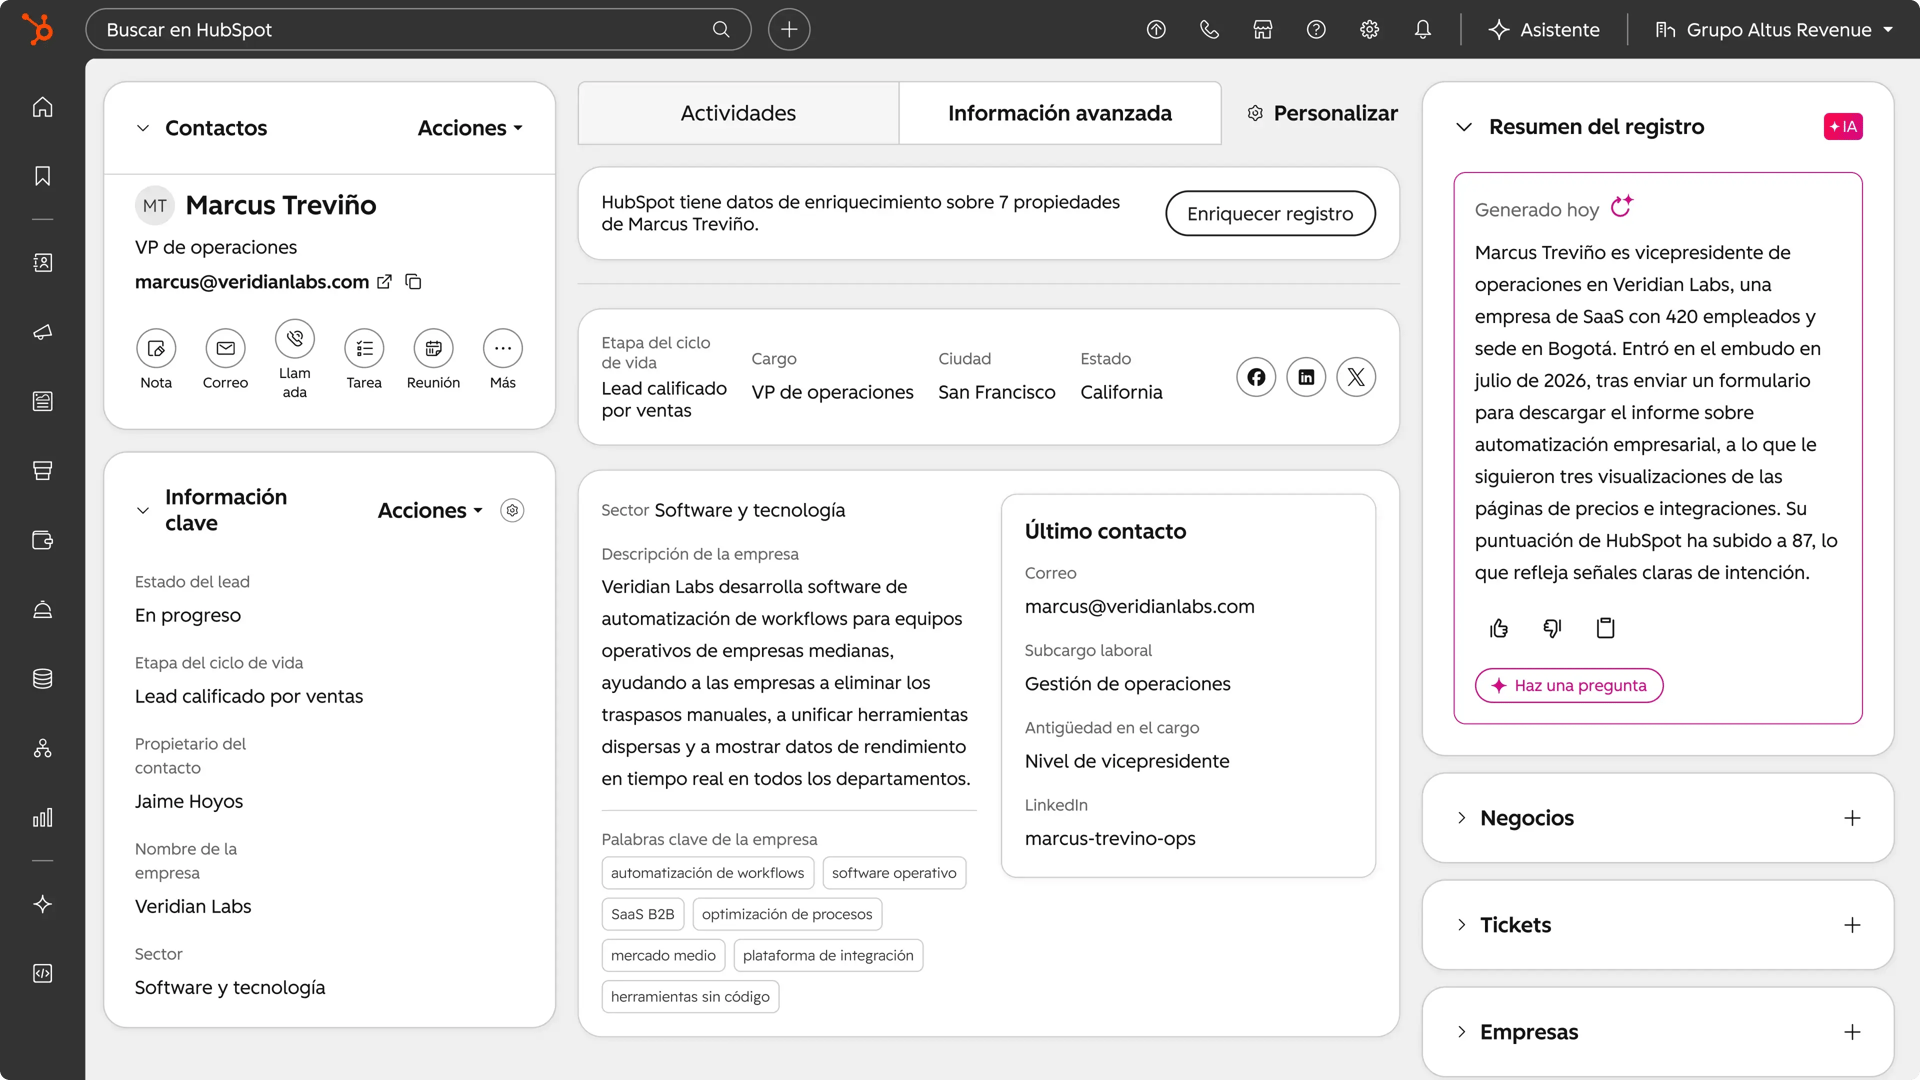The image size is (1920, 1080).
Task: Open the Información clave settings gear
Action: (x=512, y=510)
